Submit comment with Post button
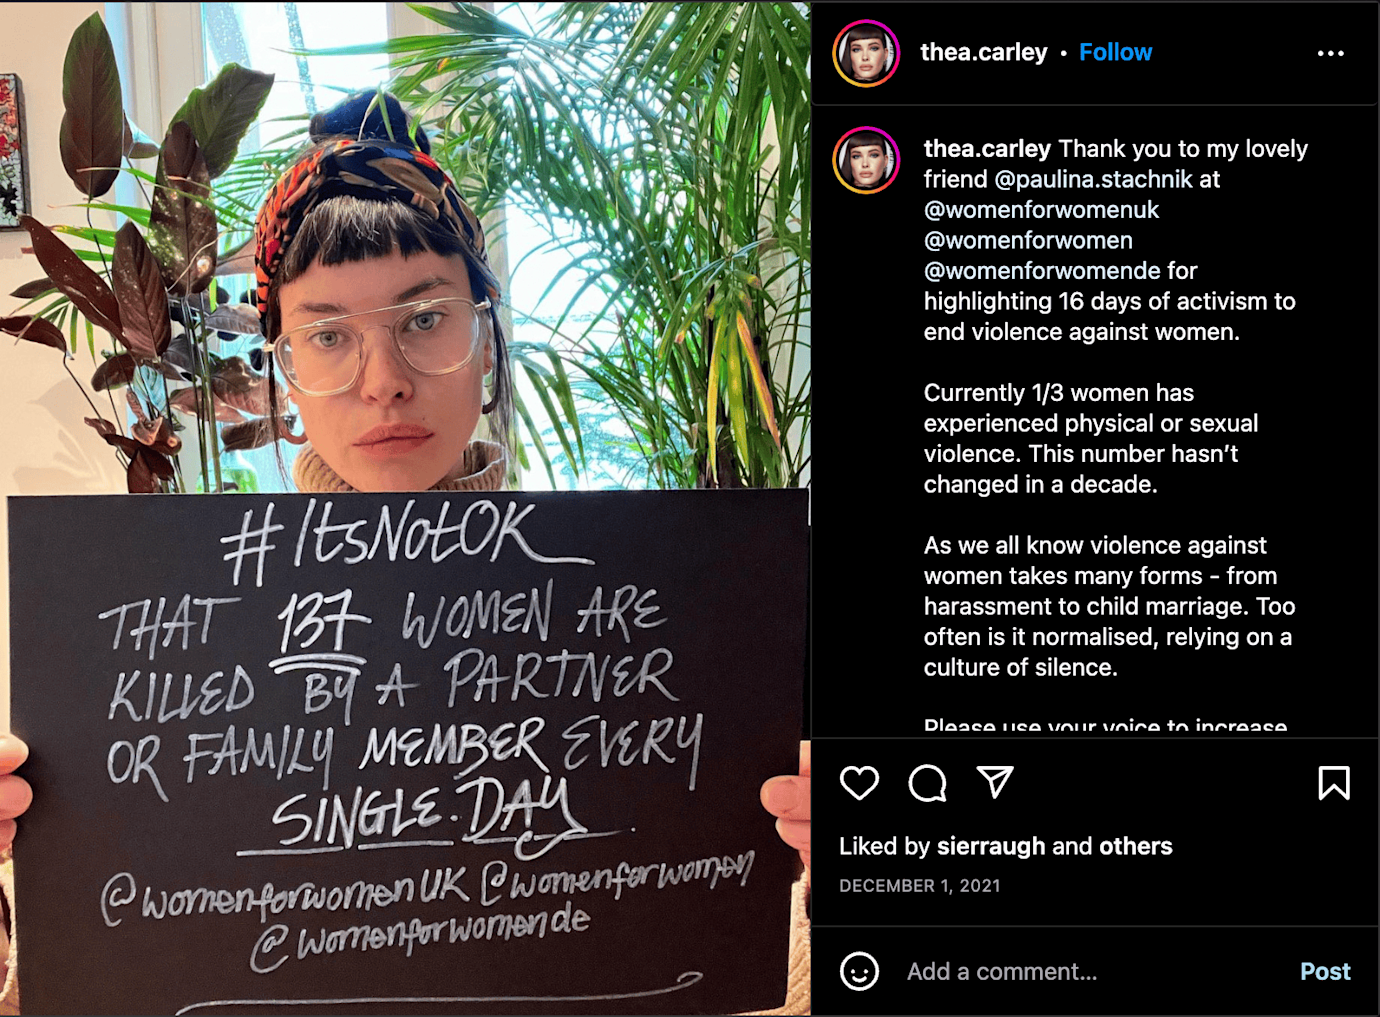Screen dimensions: 1380x1017 click(x=1325, y=971)
